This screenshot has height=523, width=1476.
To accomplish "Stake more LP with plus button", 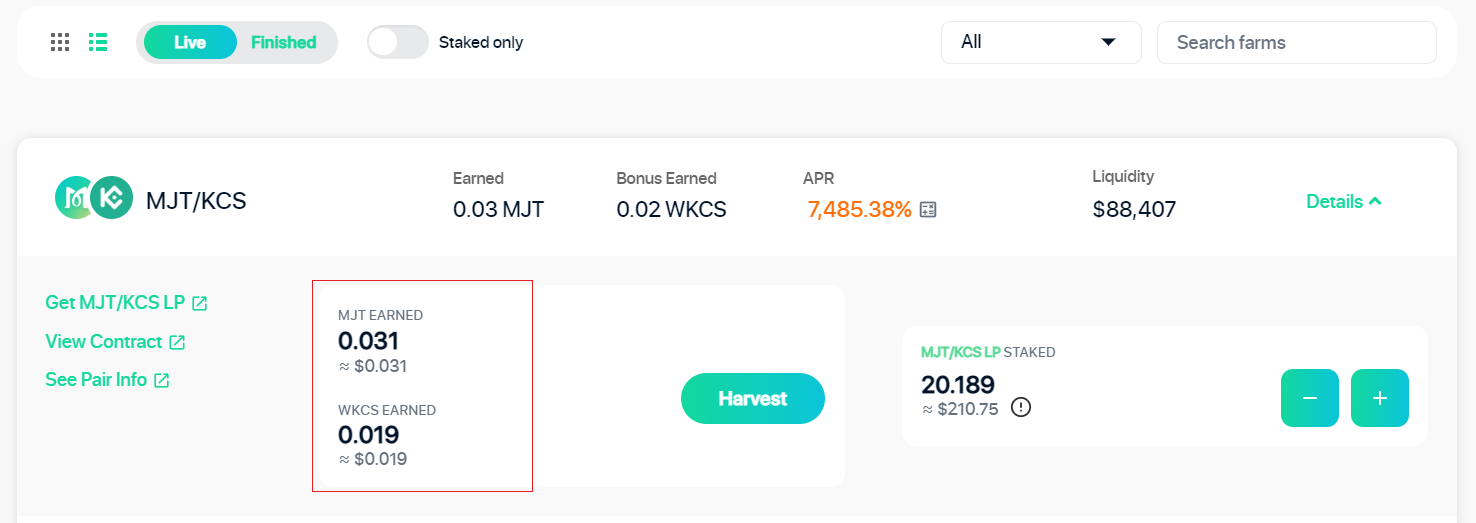I will (x=1380, y=398).
